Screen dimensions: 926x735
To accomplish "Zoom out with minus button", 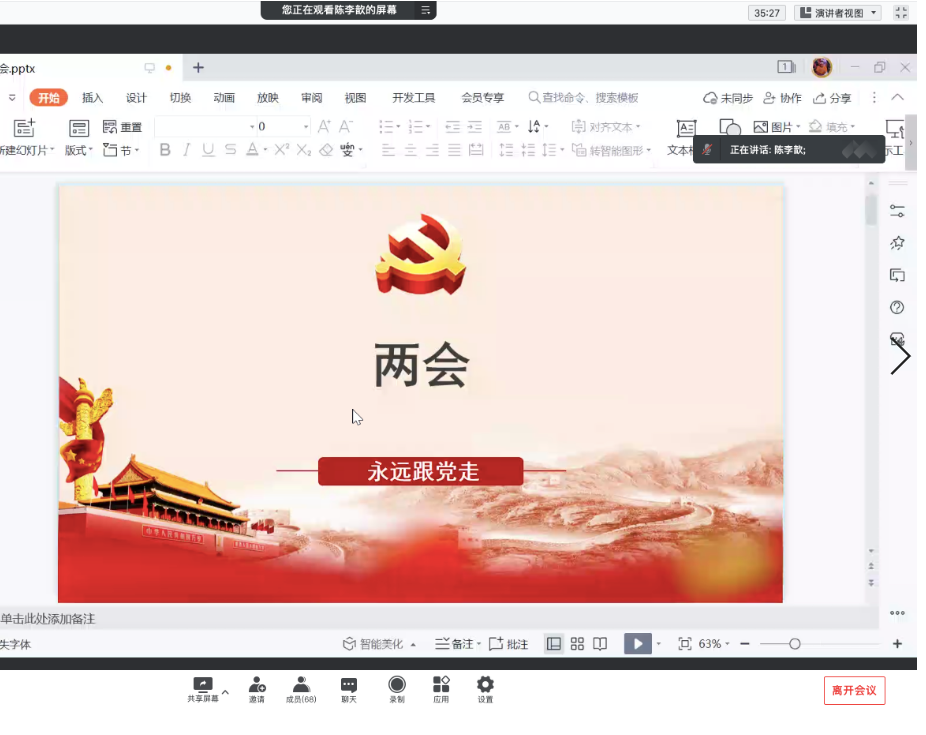I will pos(745,644).
